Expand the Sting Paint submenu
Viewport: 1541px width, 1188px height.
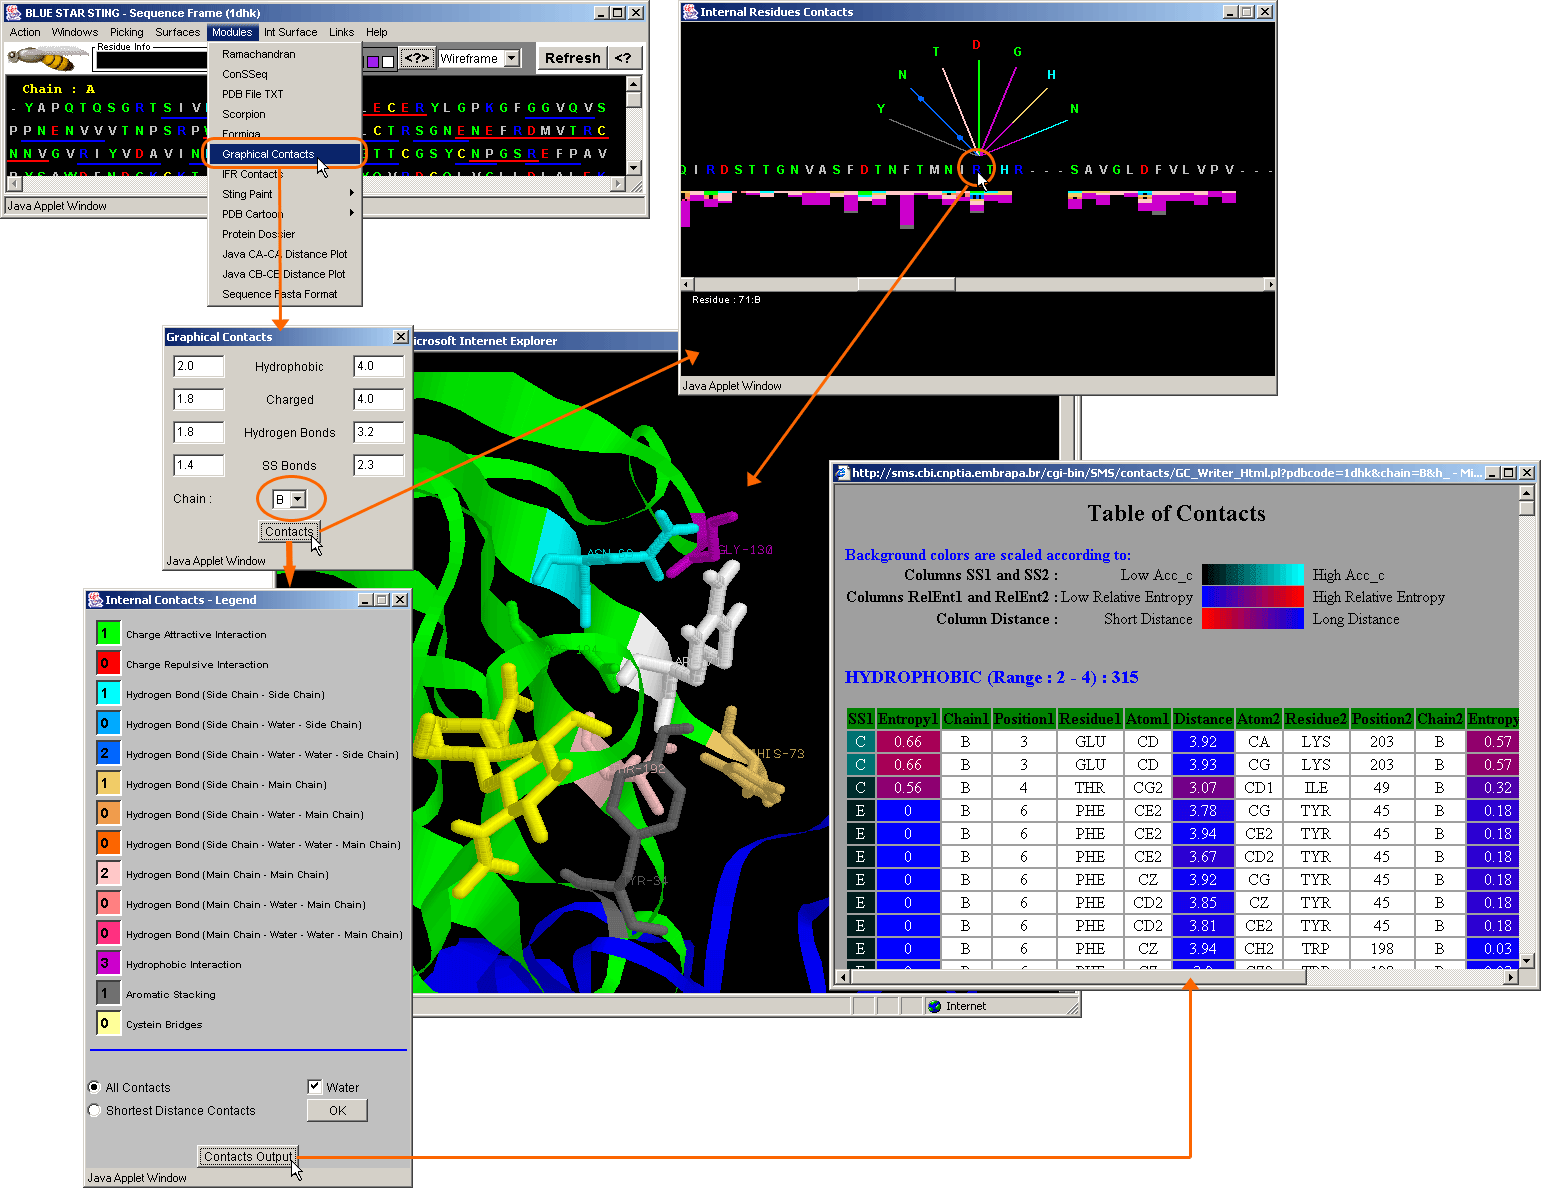(284, 194)
